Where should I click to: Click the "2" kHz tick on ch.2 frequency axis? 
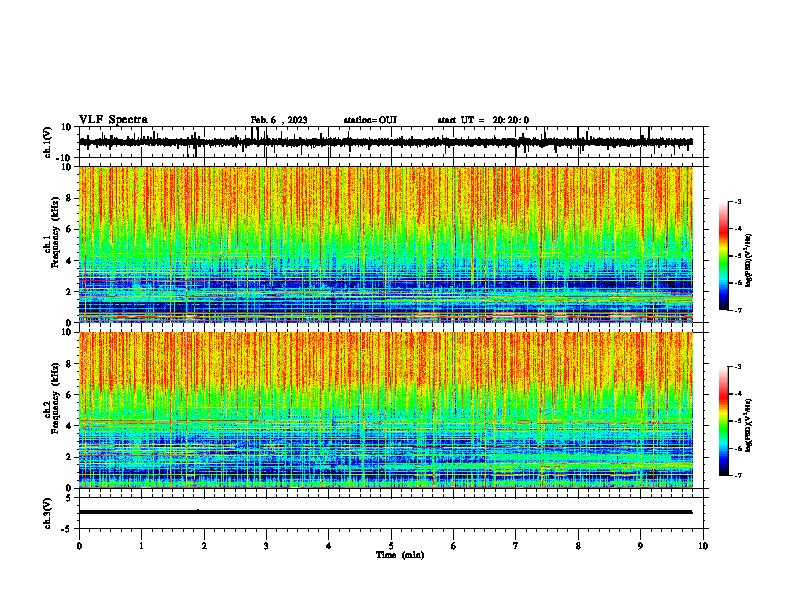69,457
